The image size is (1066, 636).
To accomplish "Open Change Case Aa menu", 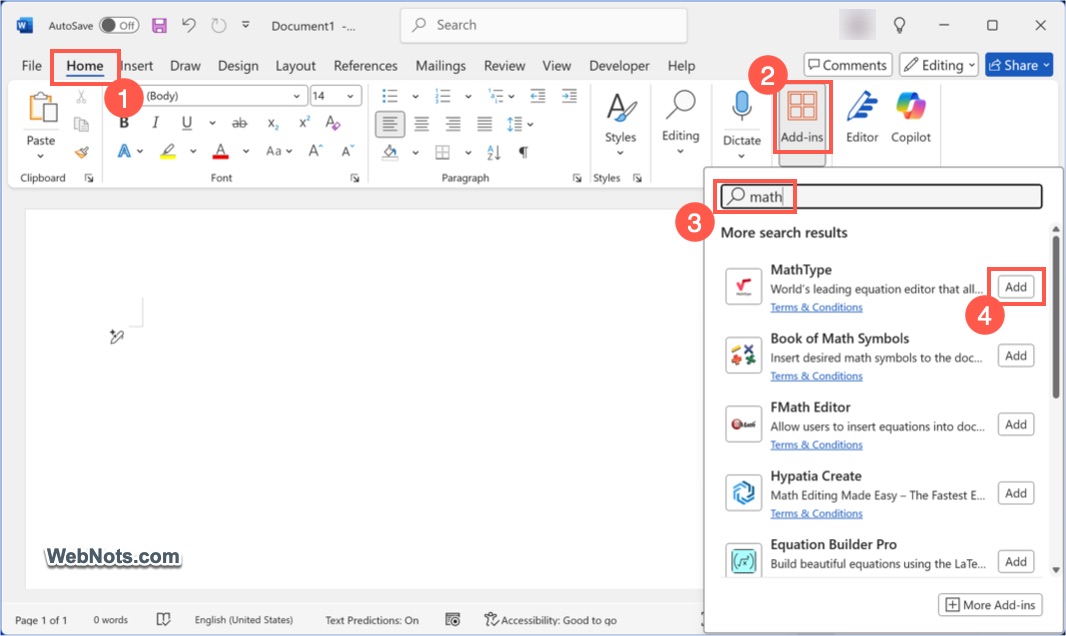I will pyautogui.click(x=279, y=151).
